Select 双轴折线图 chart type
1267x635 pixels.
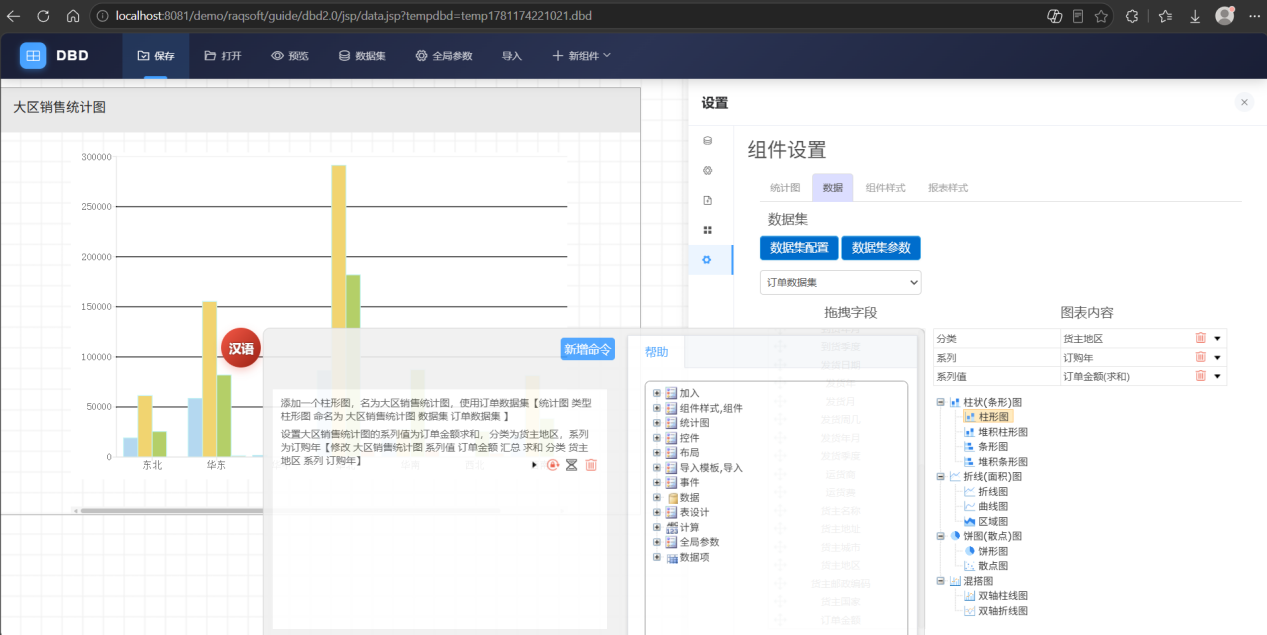pyautogui.click(x=995, y=611)
